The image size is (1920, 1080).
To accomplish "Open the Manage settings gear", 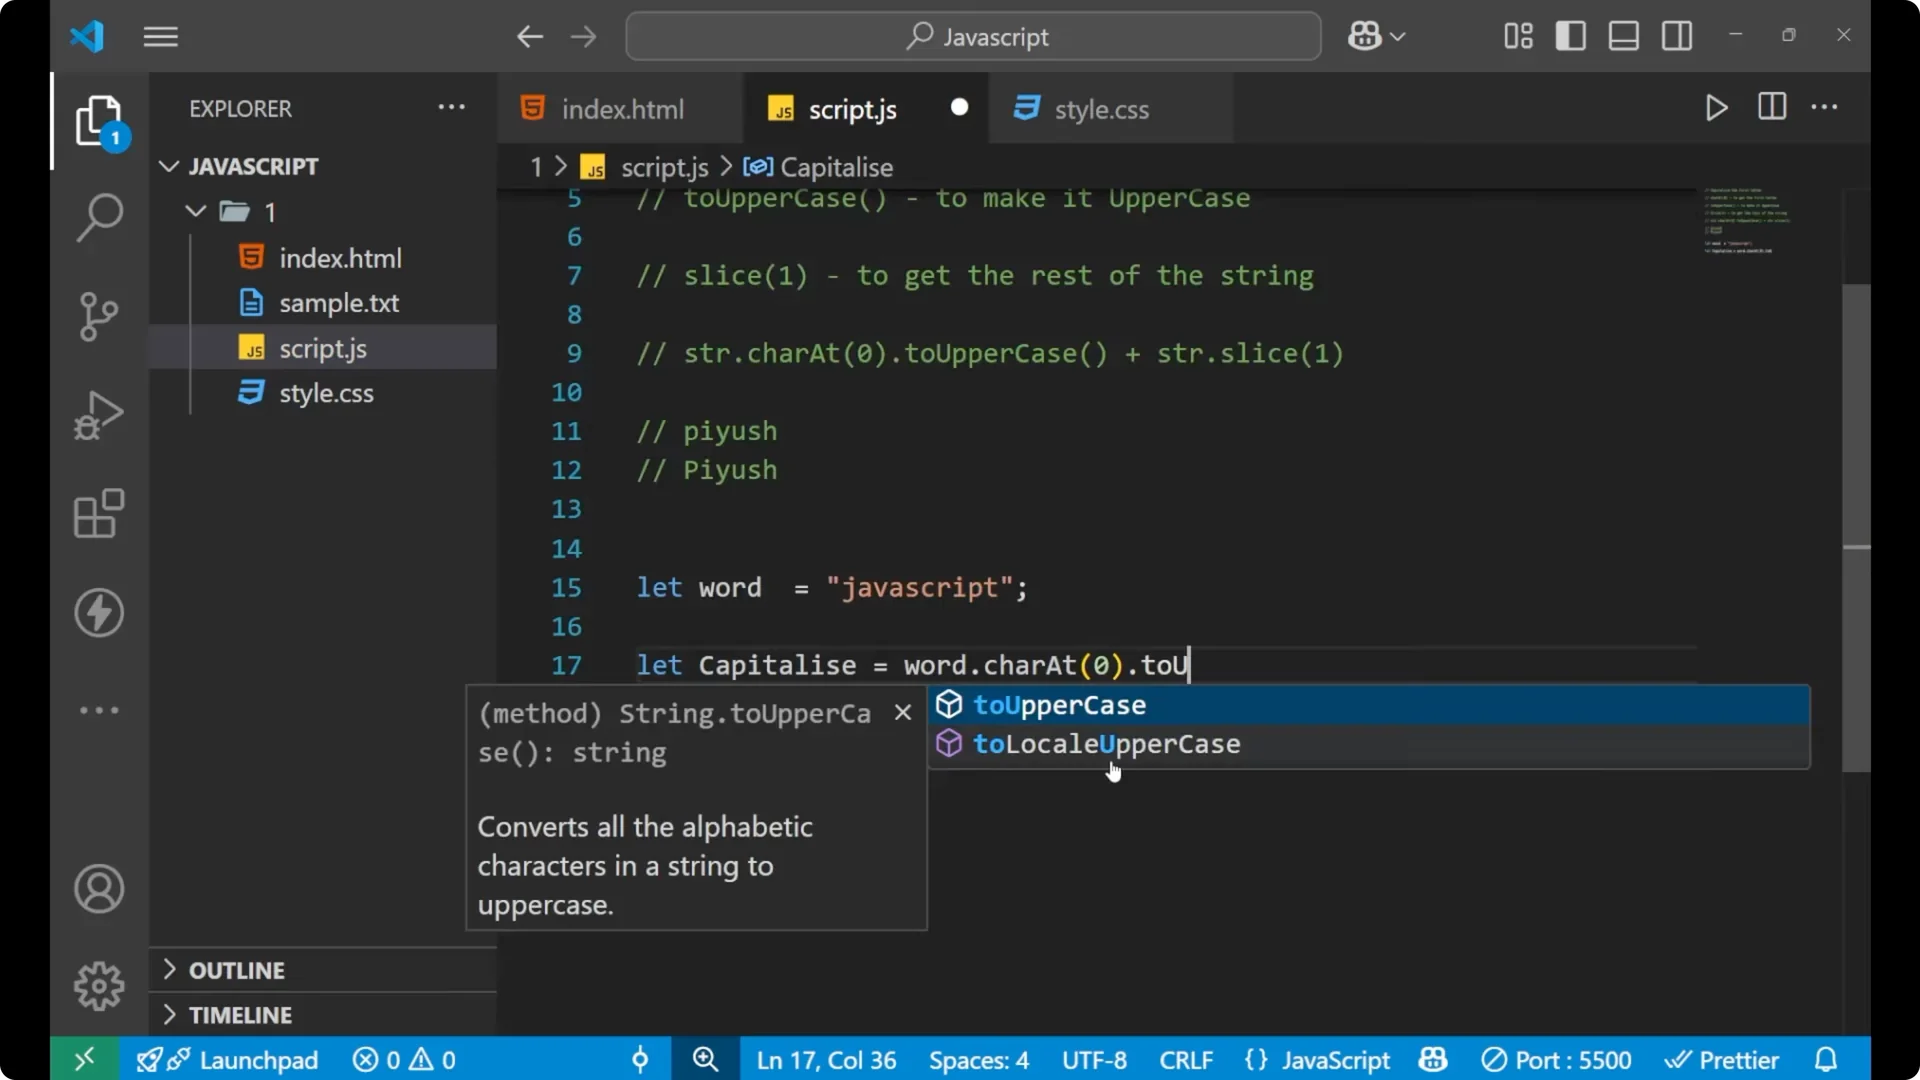I will 98,985.
